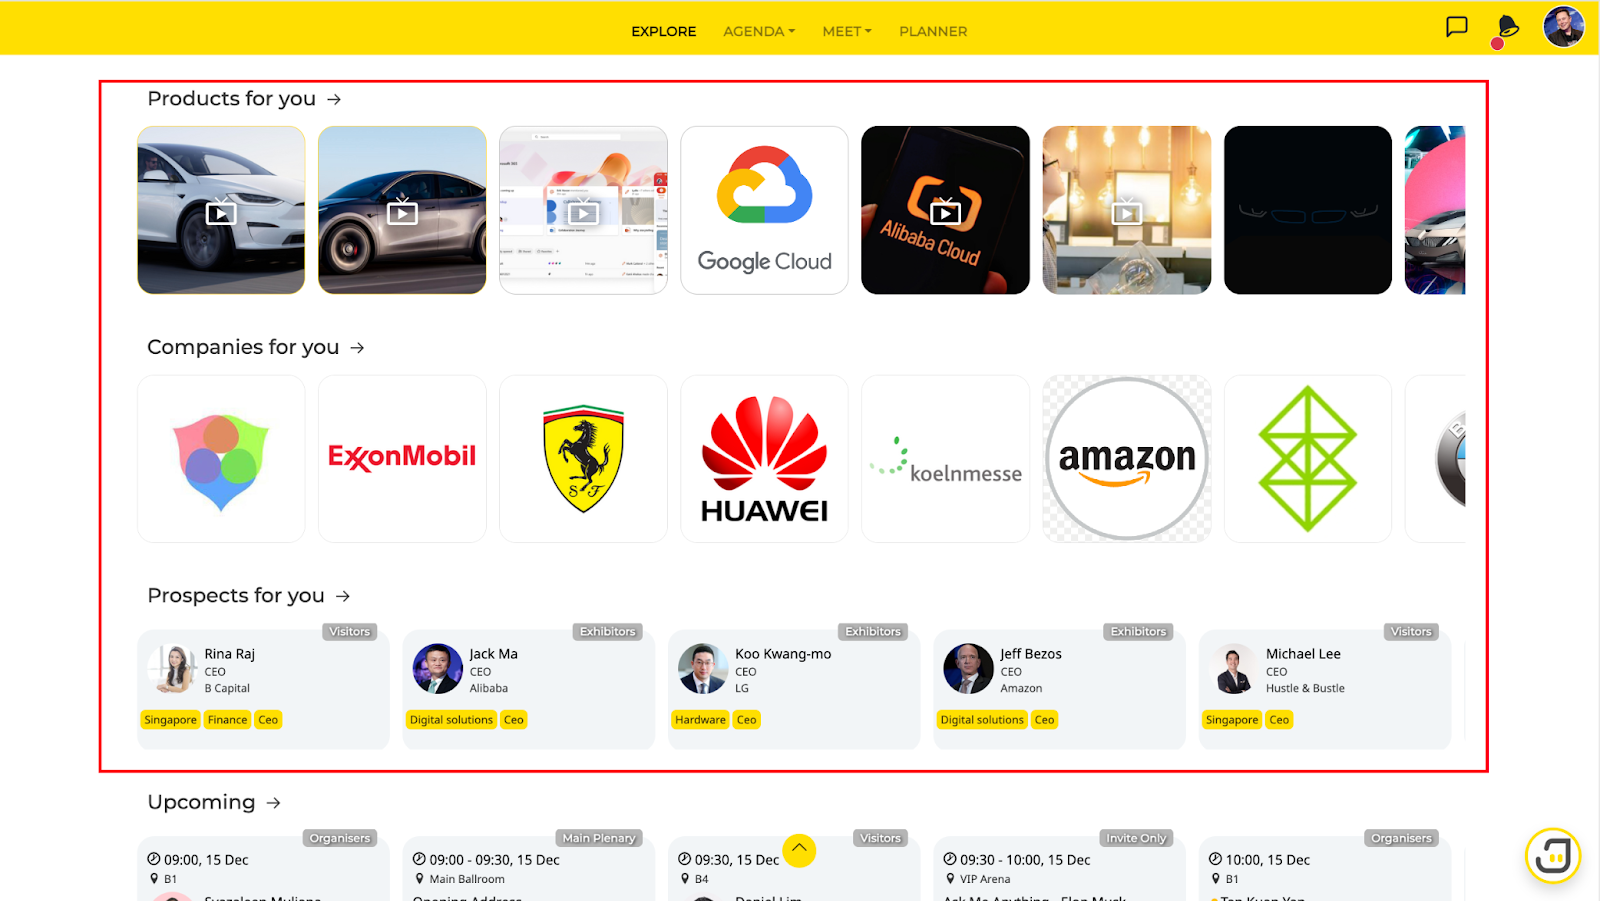Screen dimensions: 1600x901
Task: Click the yellow scroll-up chevron button
Action: 799,850
